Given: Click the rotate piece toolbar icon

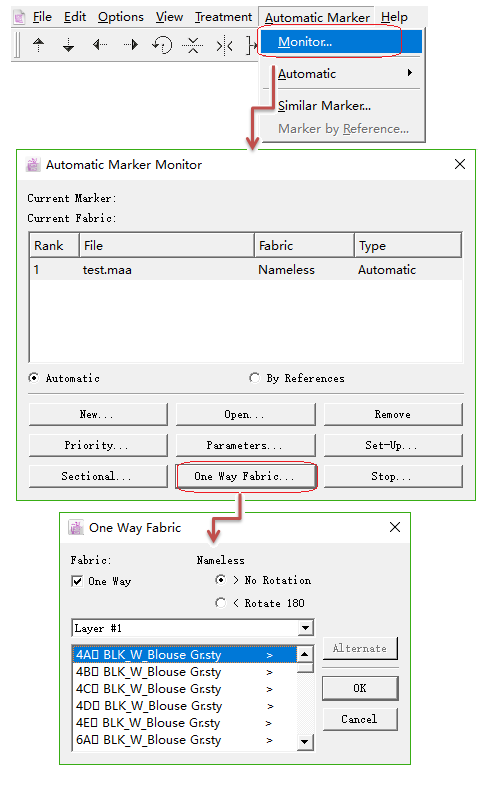Looking at the screenshot, I should click(x=162, y=45).
